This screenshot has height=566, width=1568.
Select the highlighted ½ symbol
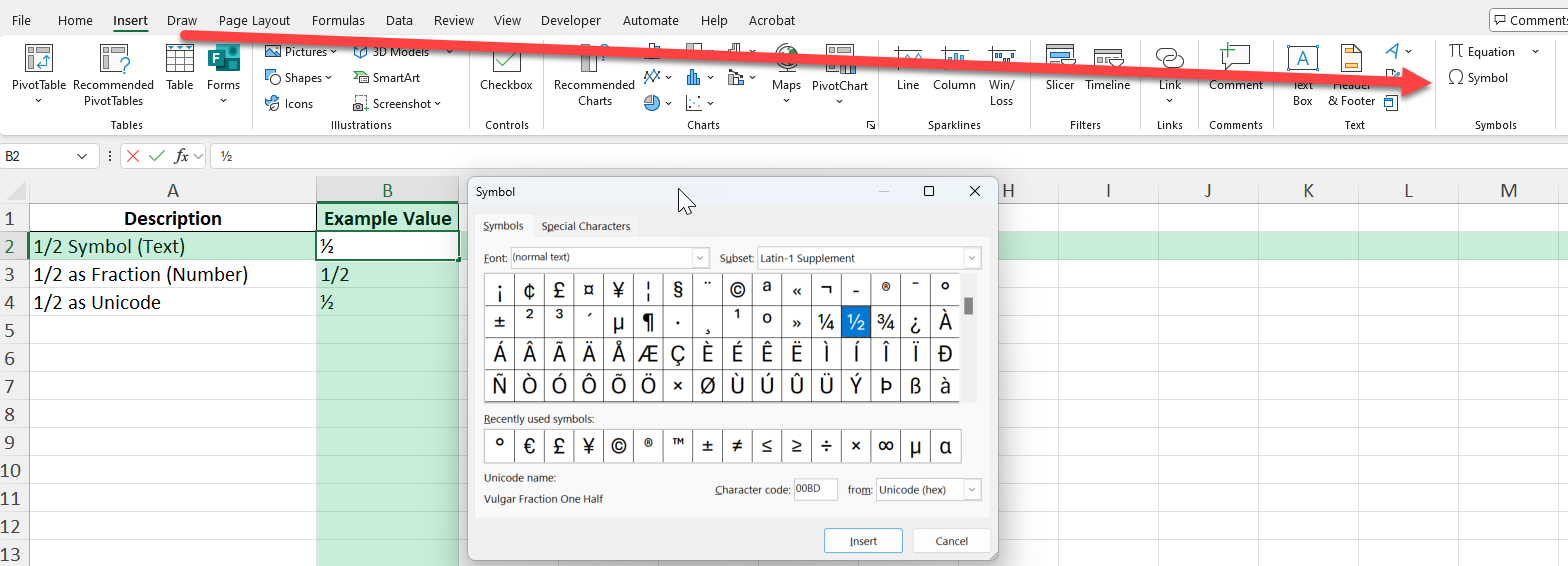pos(856,321)
